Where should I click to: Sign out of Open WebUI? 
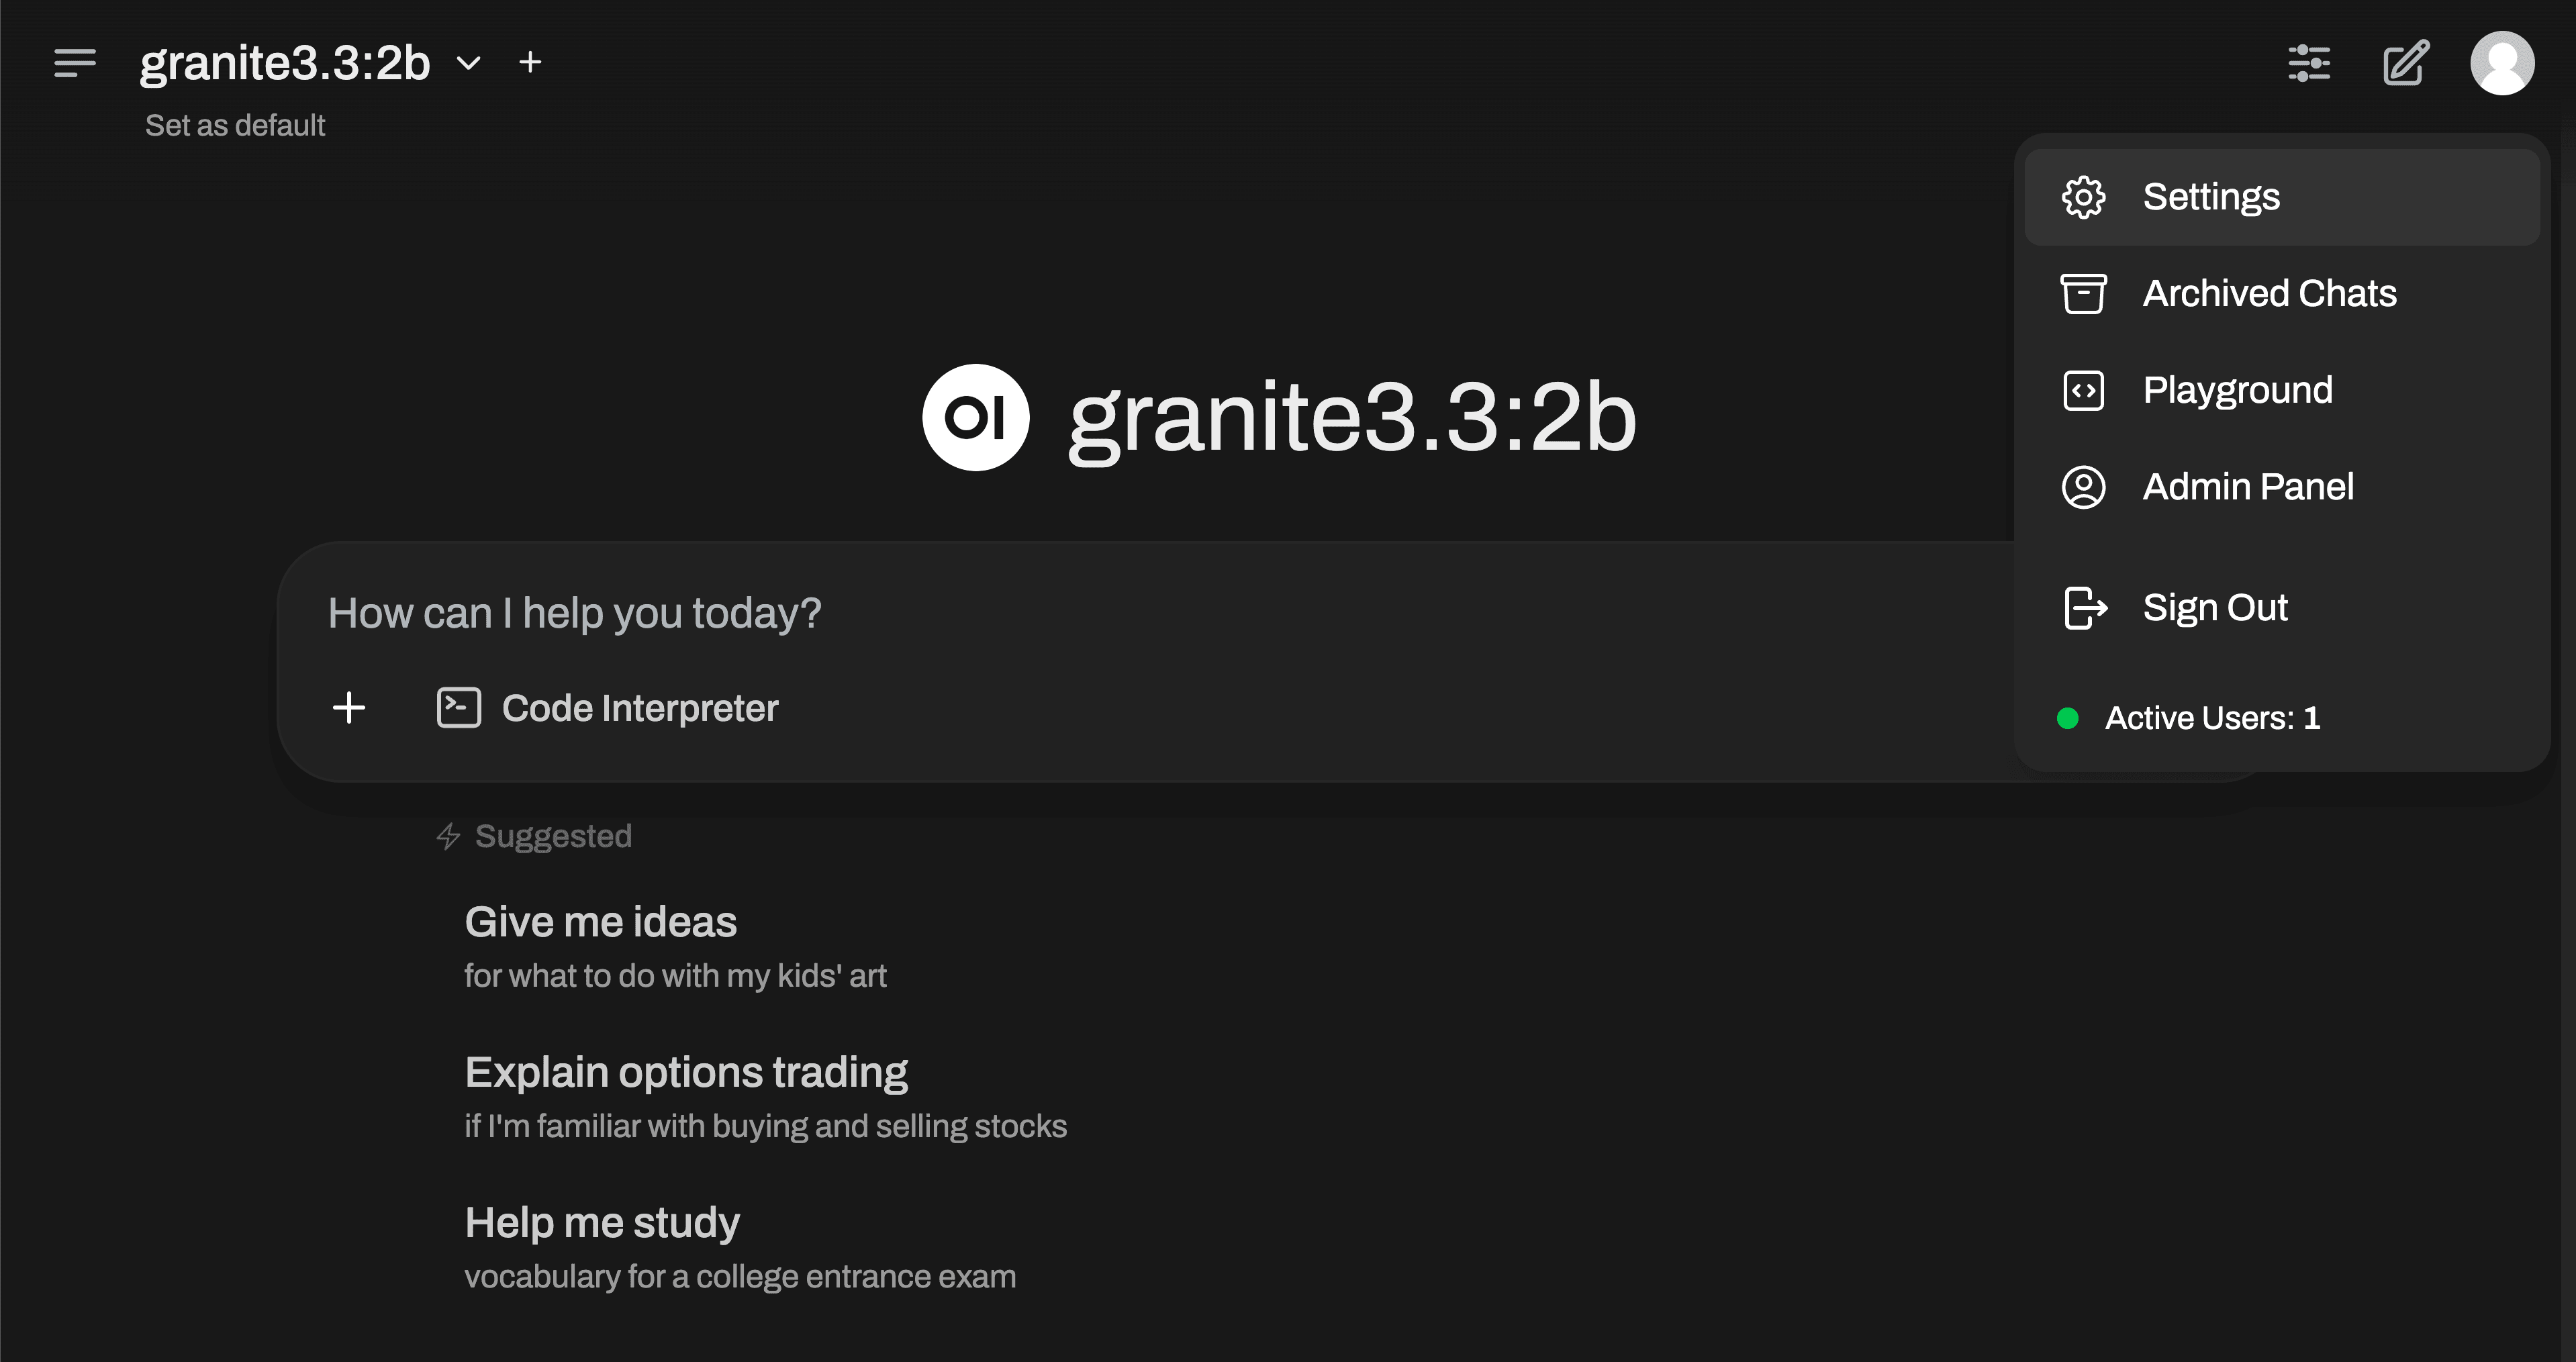point(2216,607)
